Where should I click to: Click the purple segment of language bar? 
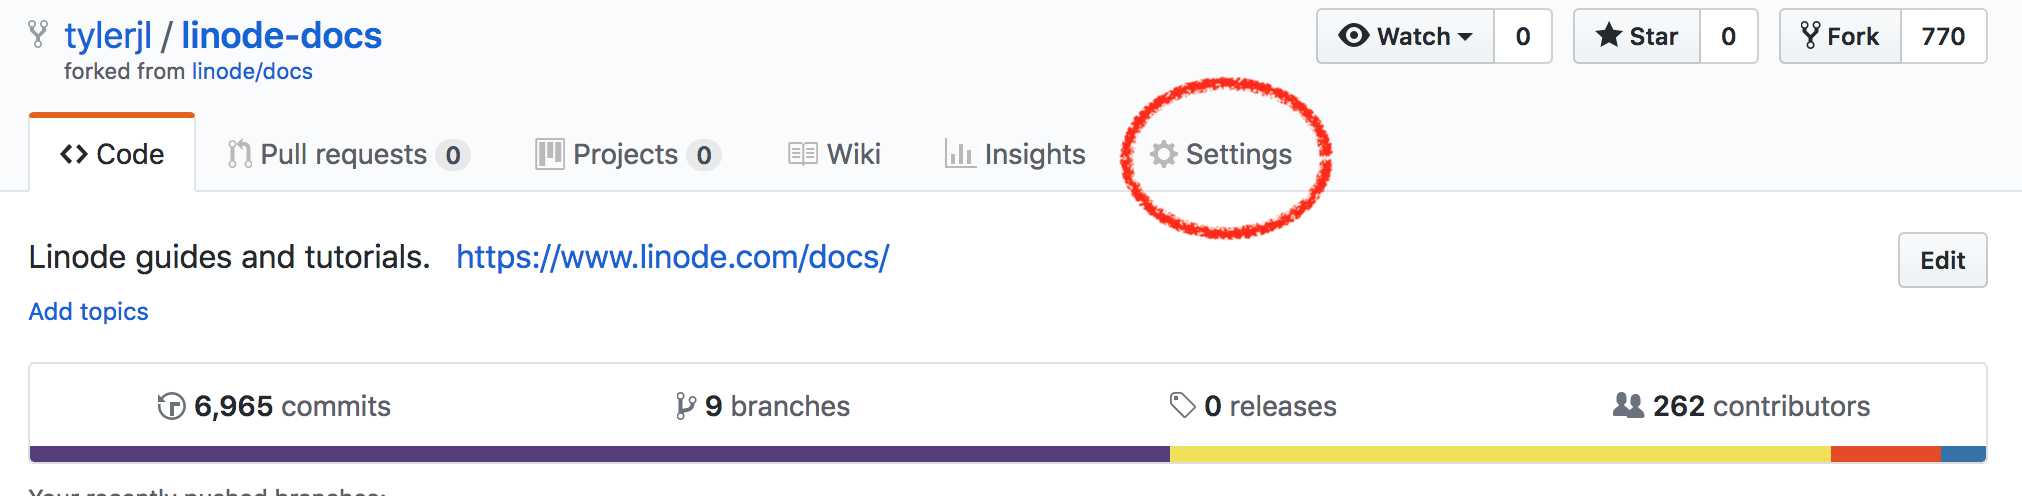600,454
